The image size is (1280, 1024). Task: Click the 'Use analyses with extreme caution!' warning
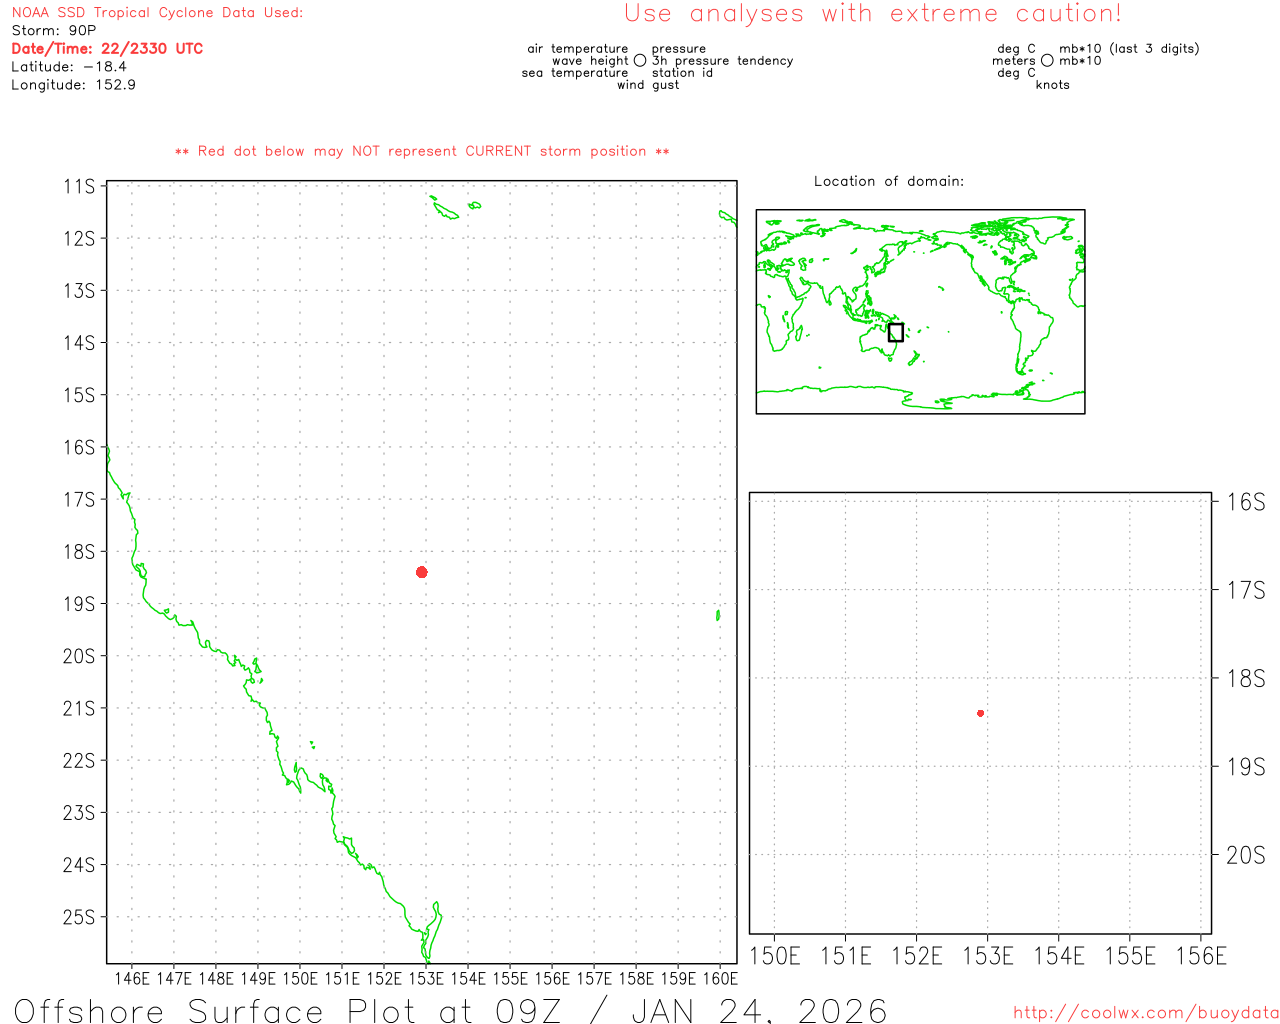872,14
